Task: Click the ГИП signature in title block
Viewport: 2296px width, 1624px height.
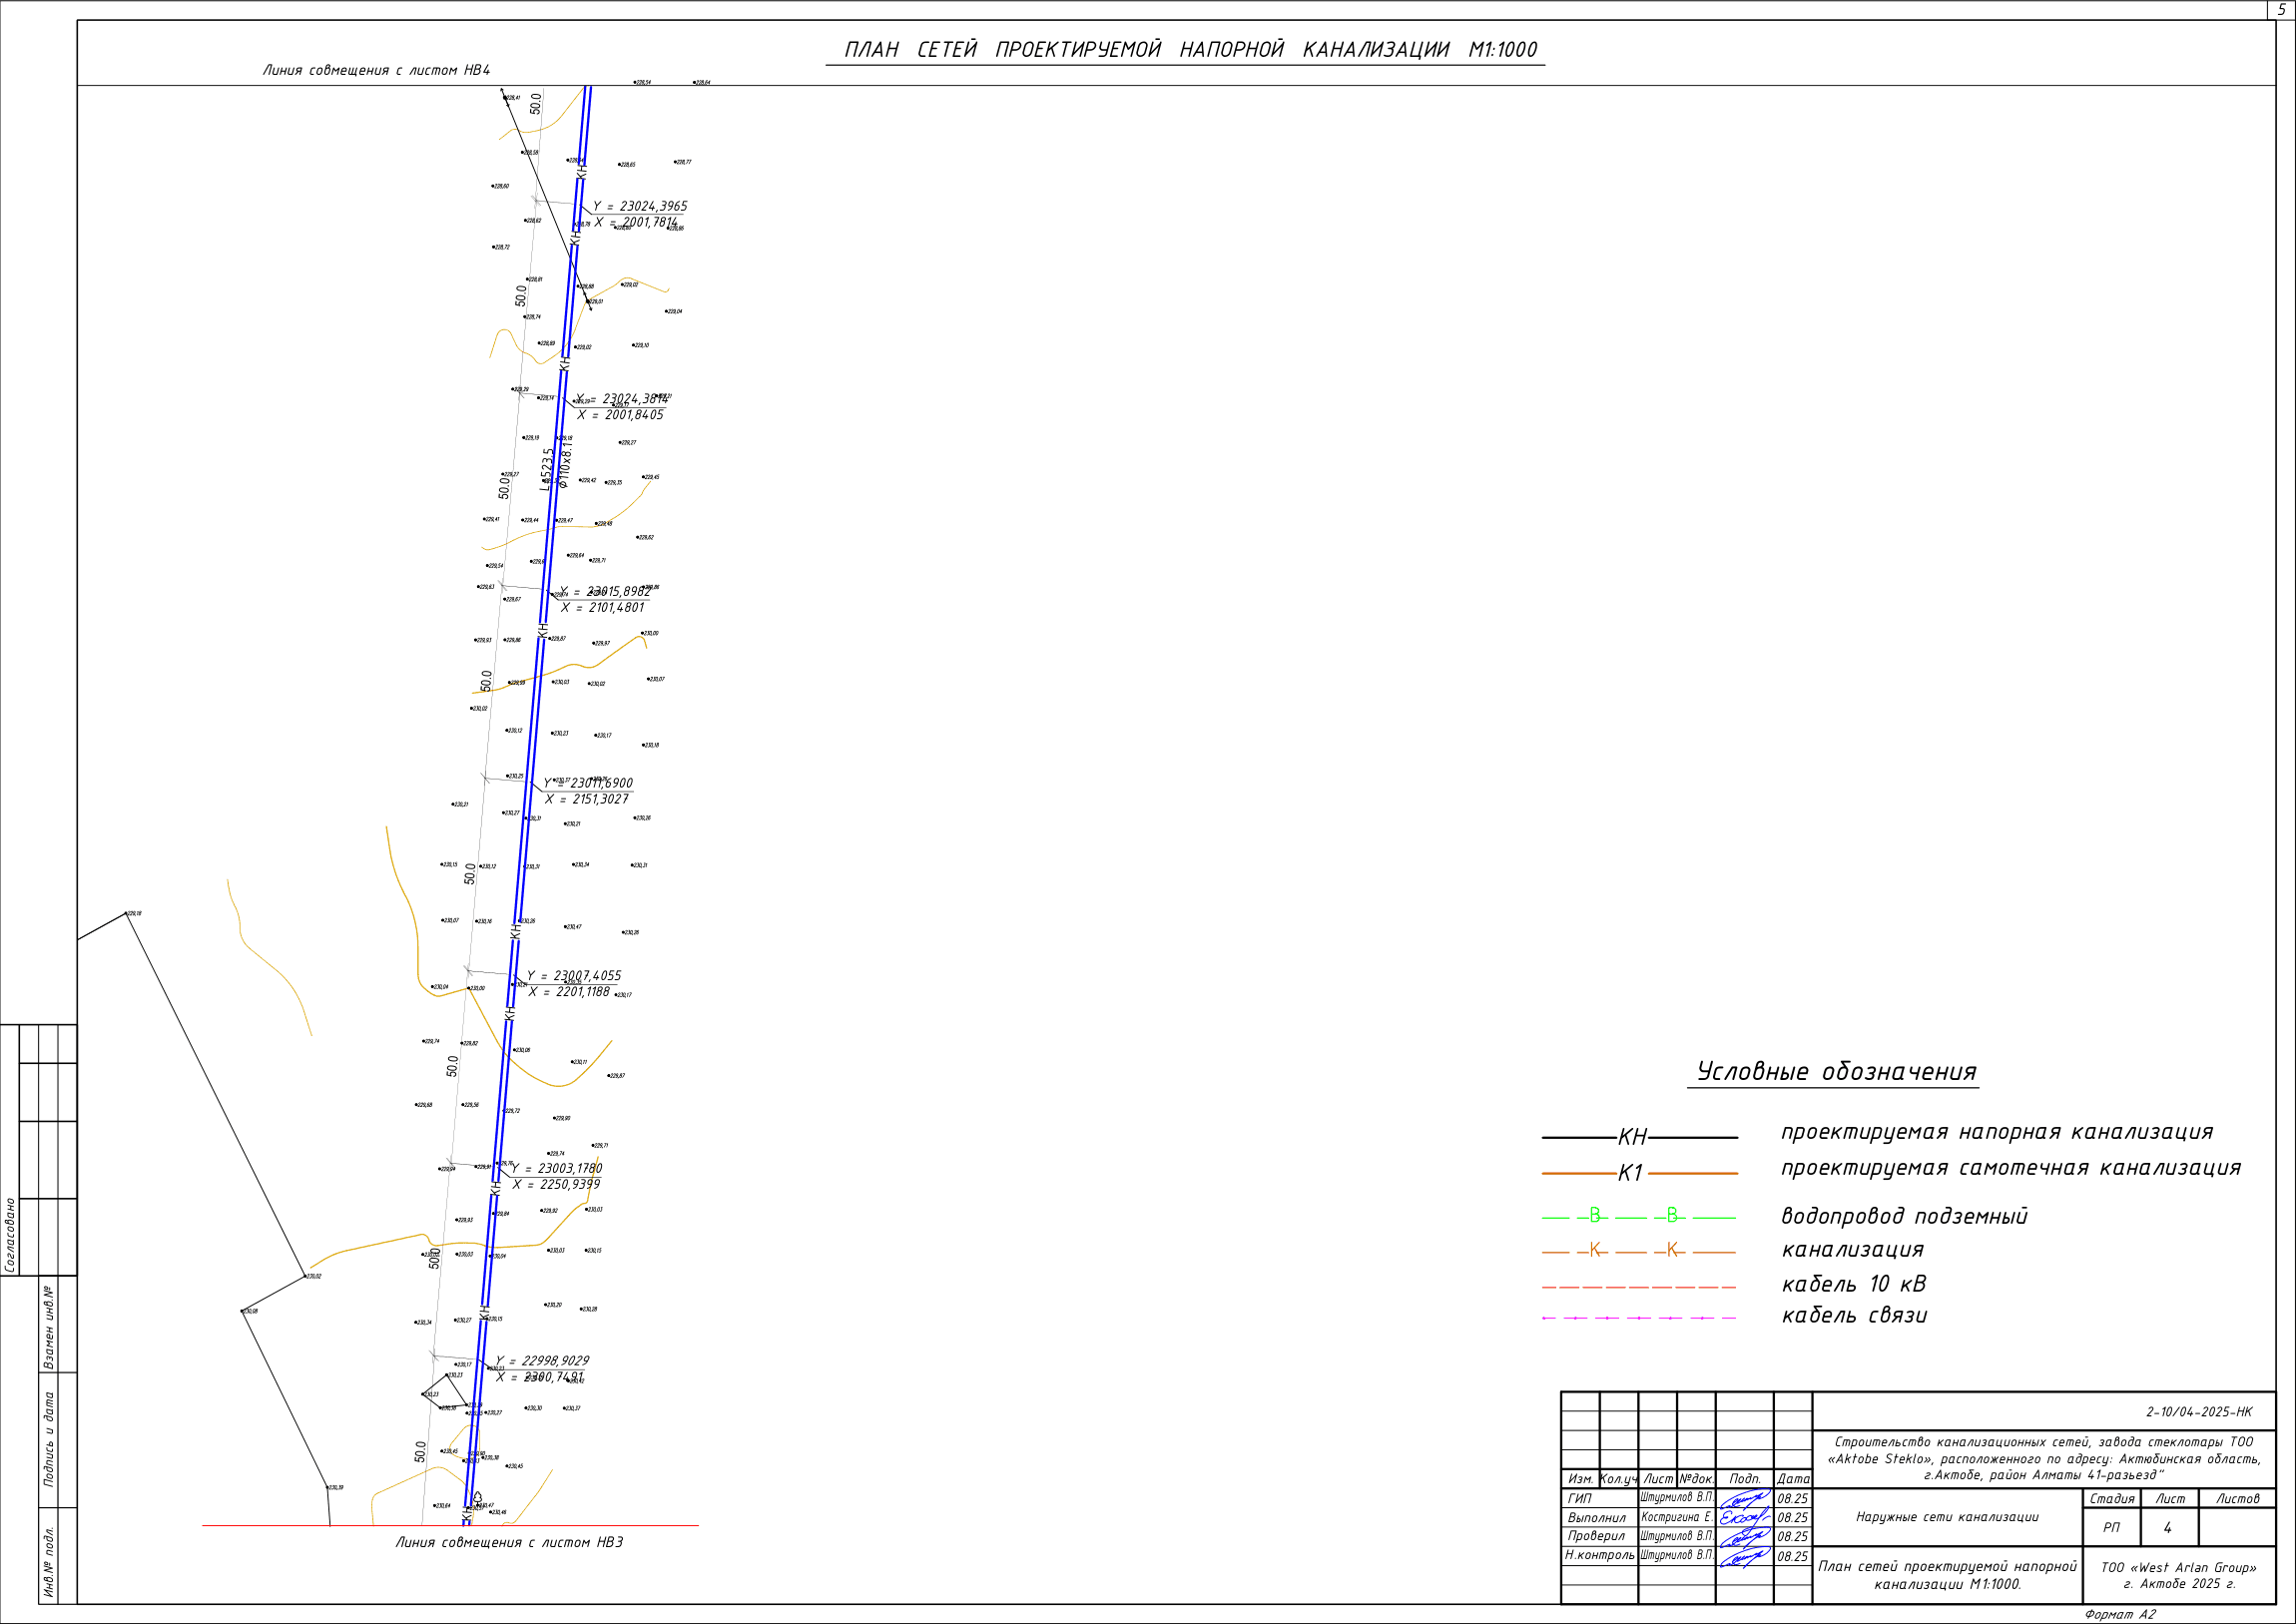Action: coord(1745,1498)
